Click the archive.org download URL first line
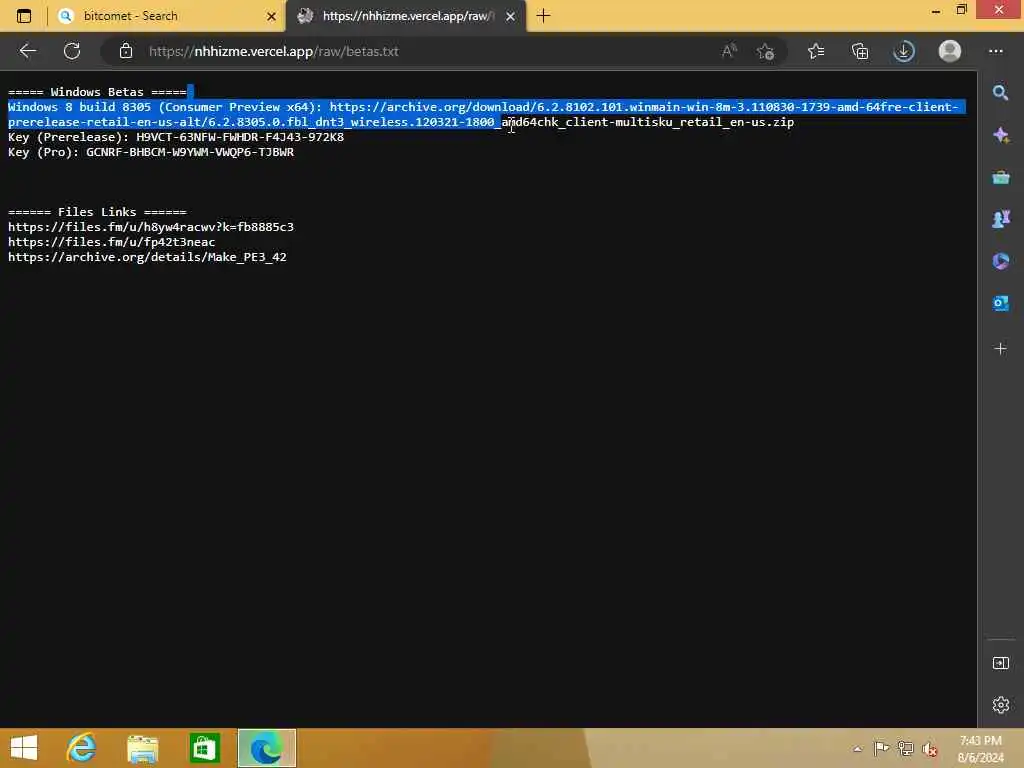The height and width of the screenshot is (768, 1024). coord(643,107)
